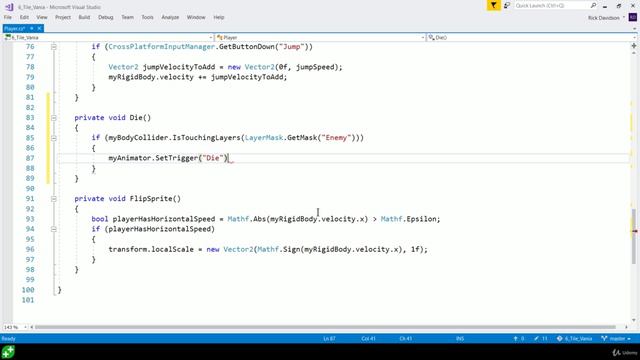Screen dimensions: 640x360
Task: Collapse the Die() method at line 83
Action: coord(53,118)
